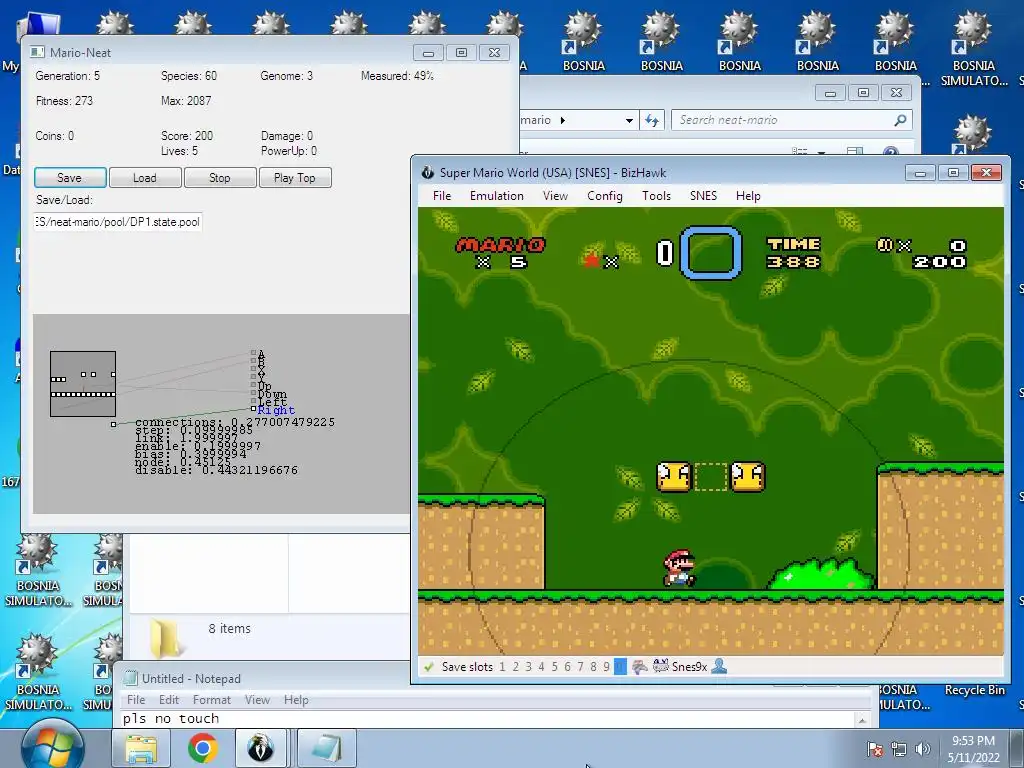This screenshot has height=768, width=1024.
Task: Click the SNES console icon in BizHawk status bar
Action: (660, 666)
